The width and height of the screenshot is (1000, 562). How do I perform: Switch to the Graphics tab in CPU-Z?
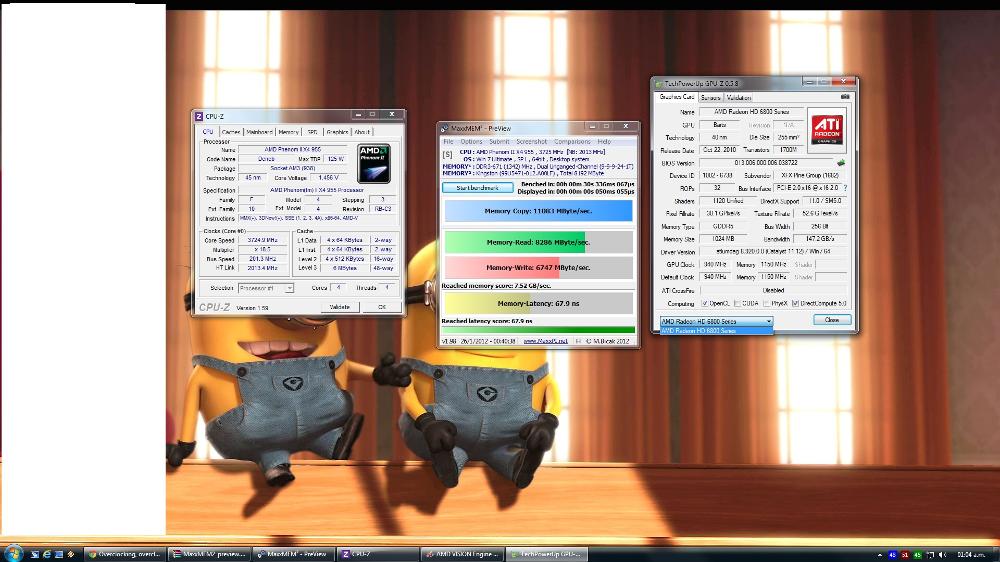click(337, 132)
